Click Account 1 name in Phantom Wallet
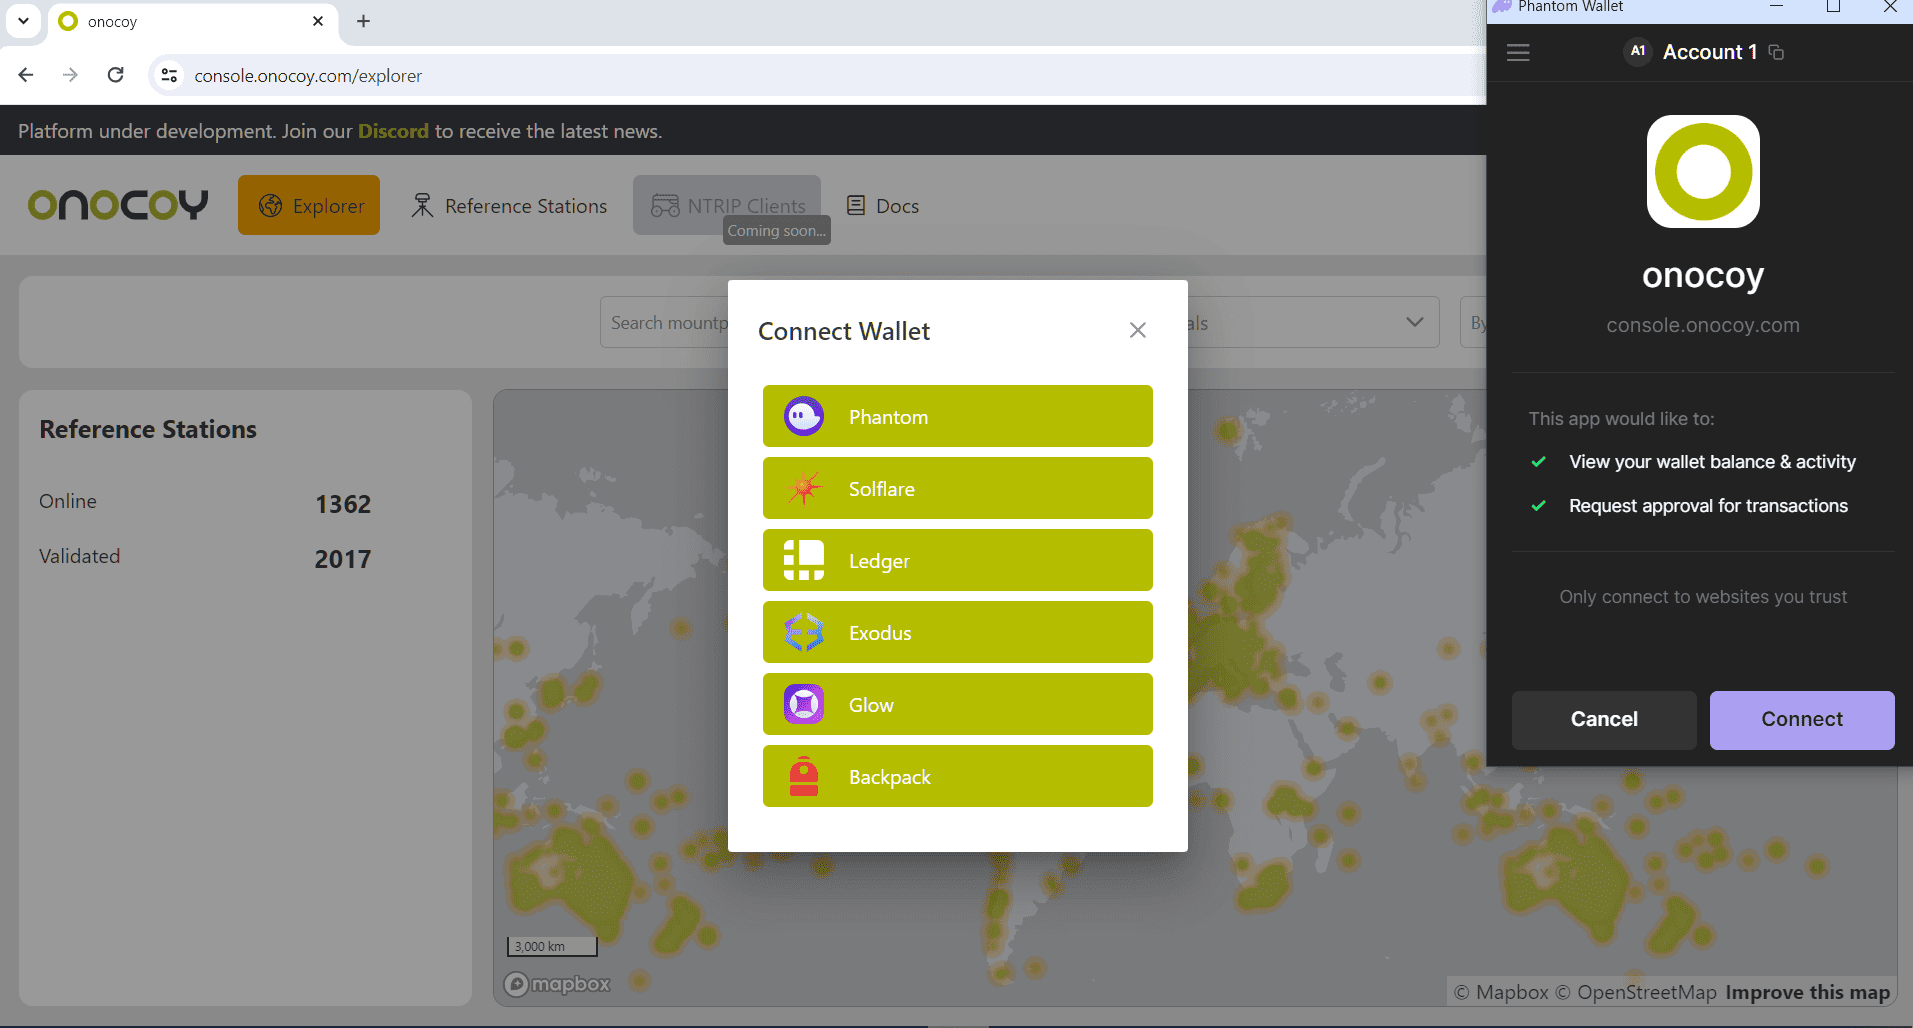This screenshot has height=1028, width=1913. (1709, 52)
